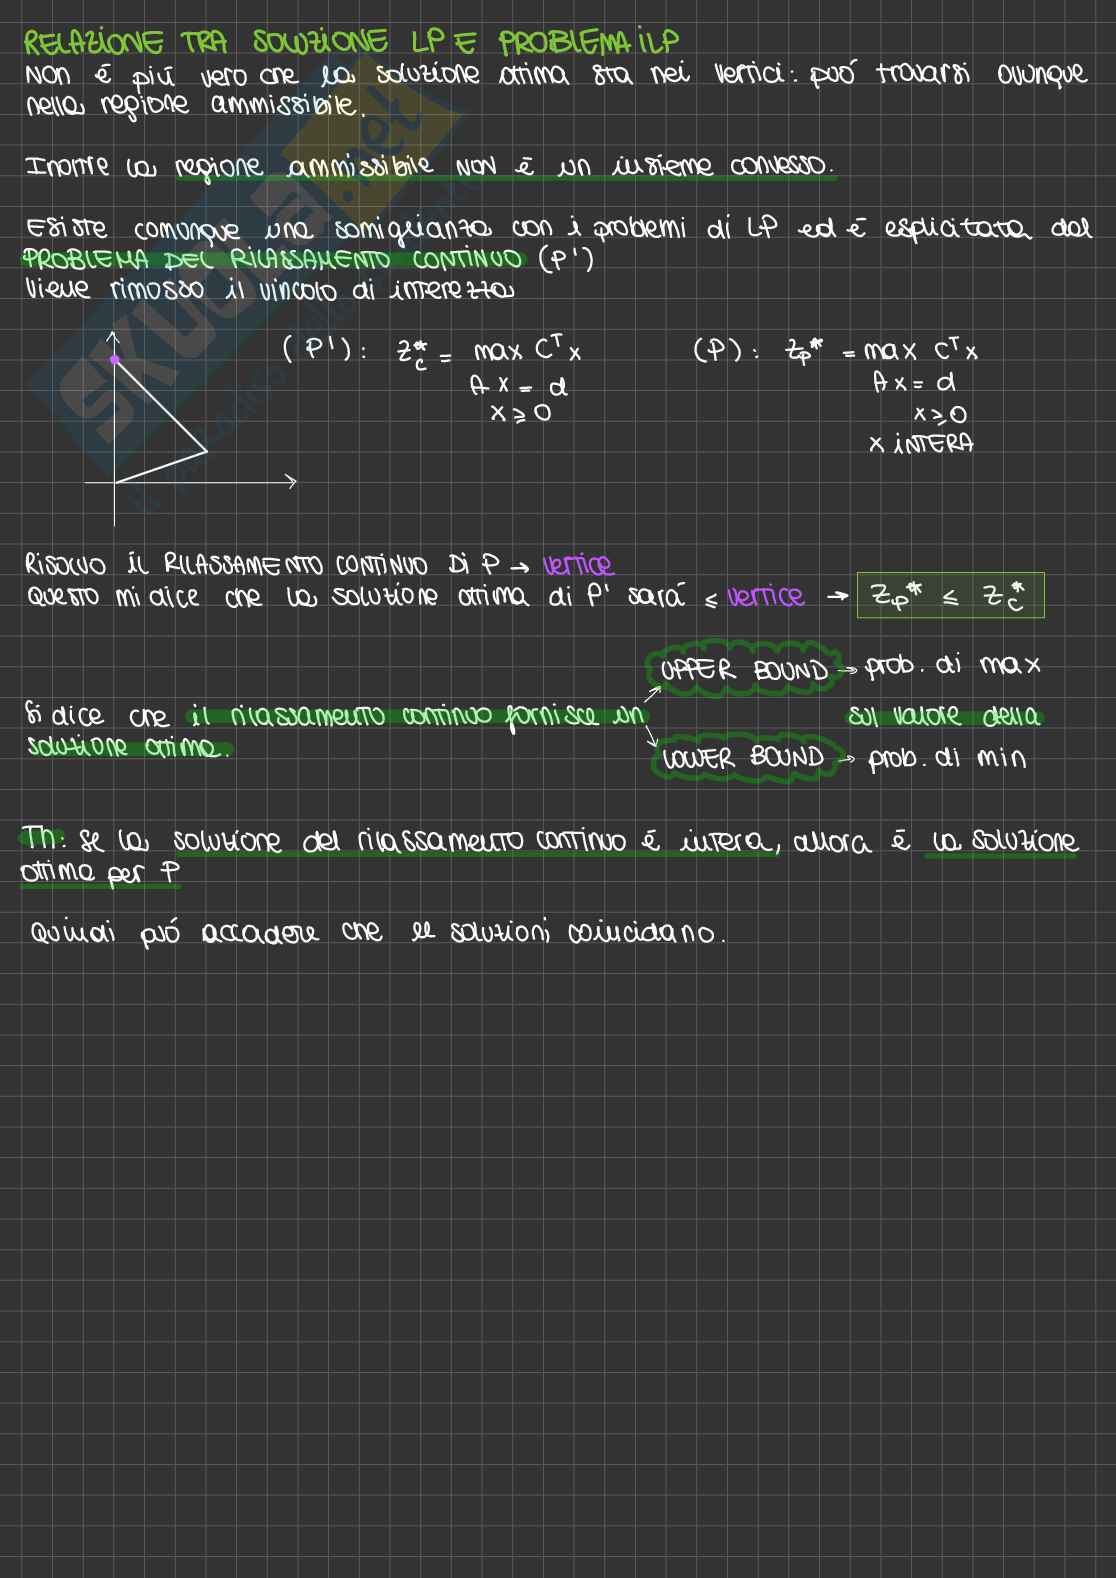This screenshot has width=1116, height=1578.
Task: Click the (P') problem label
Action: point(324,350)
